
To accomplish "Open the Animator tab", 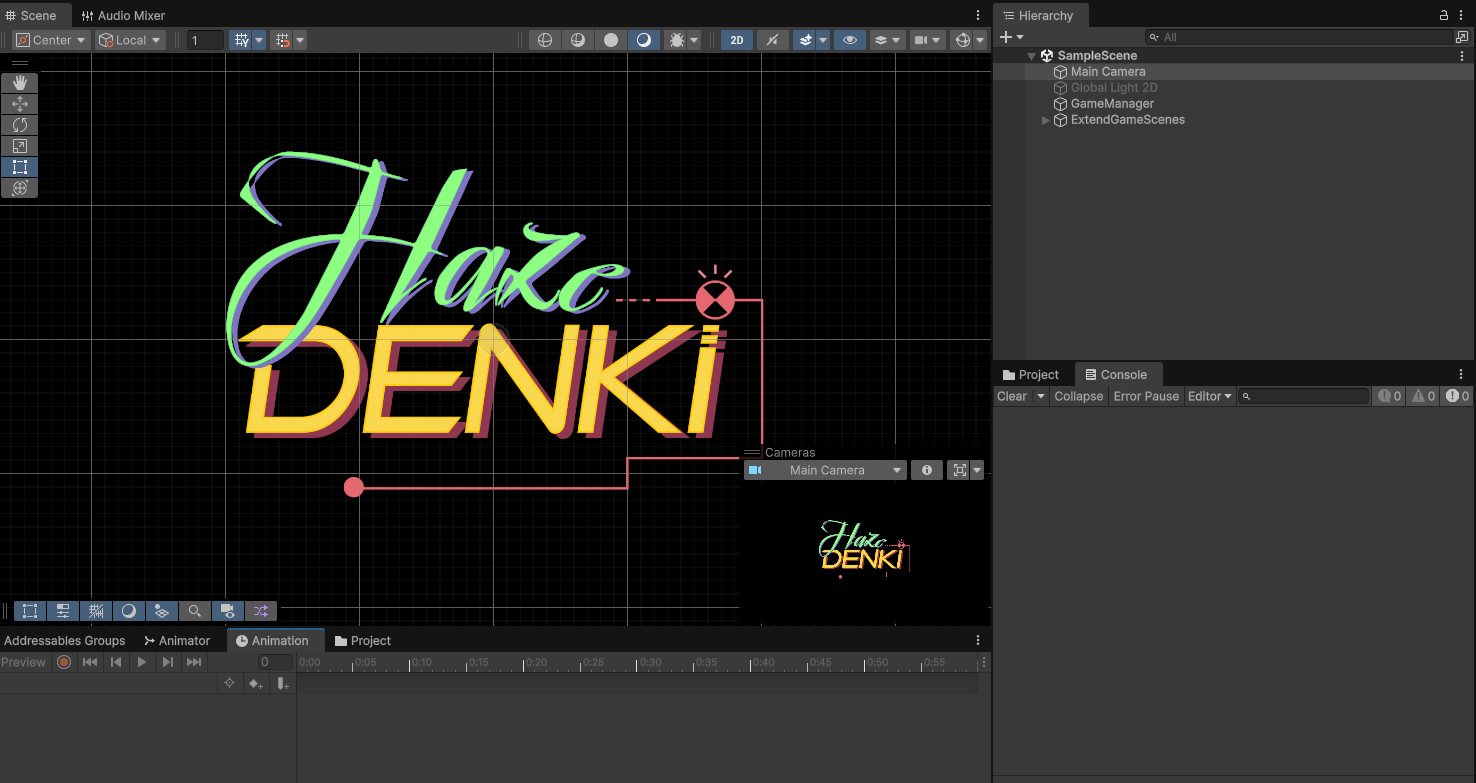I will tap(177, 640).
